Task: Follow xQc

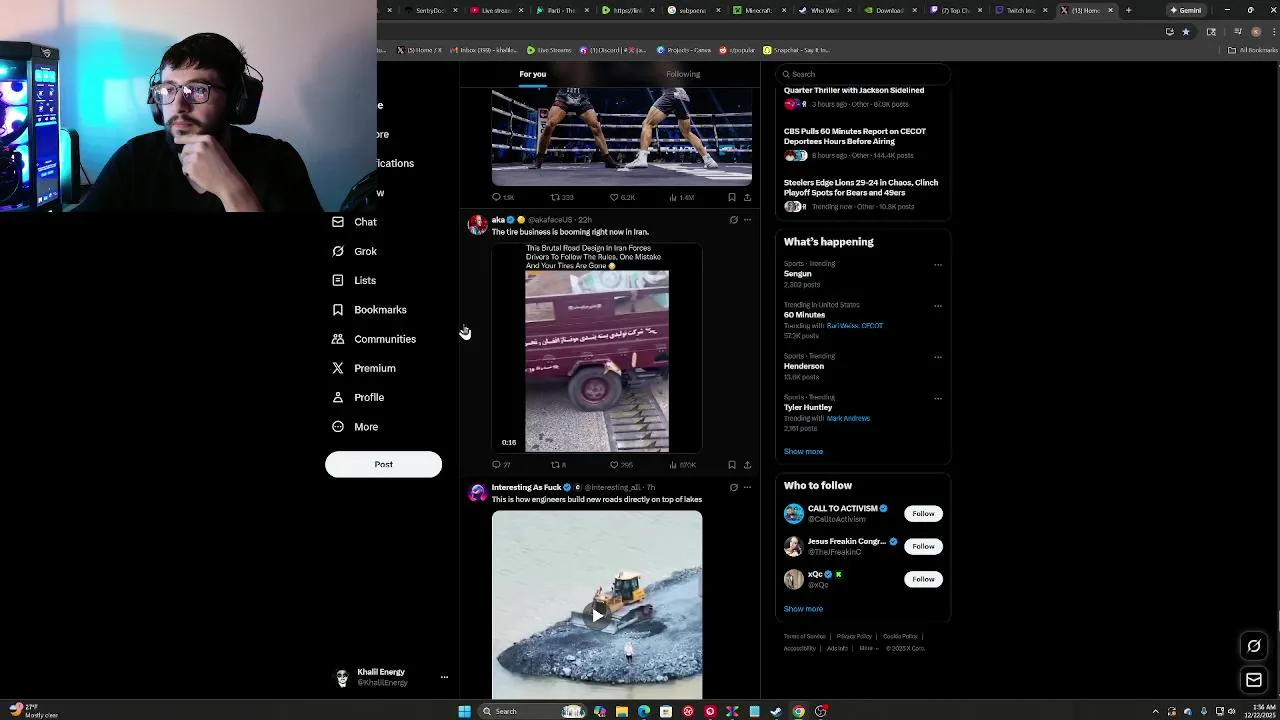Action: point(923,579)
